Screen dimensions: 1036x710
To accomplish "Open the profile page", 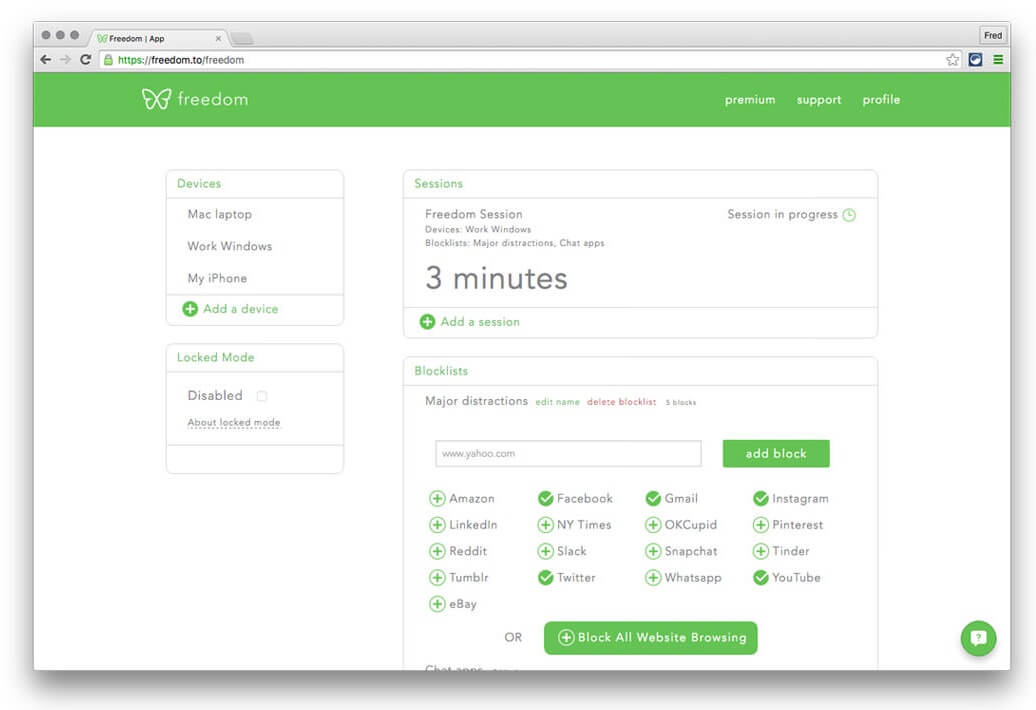I will [881, 100].
